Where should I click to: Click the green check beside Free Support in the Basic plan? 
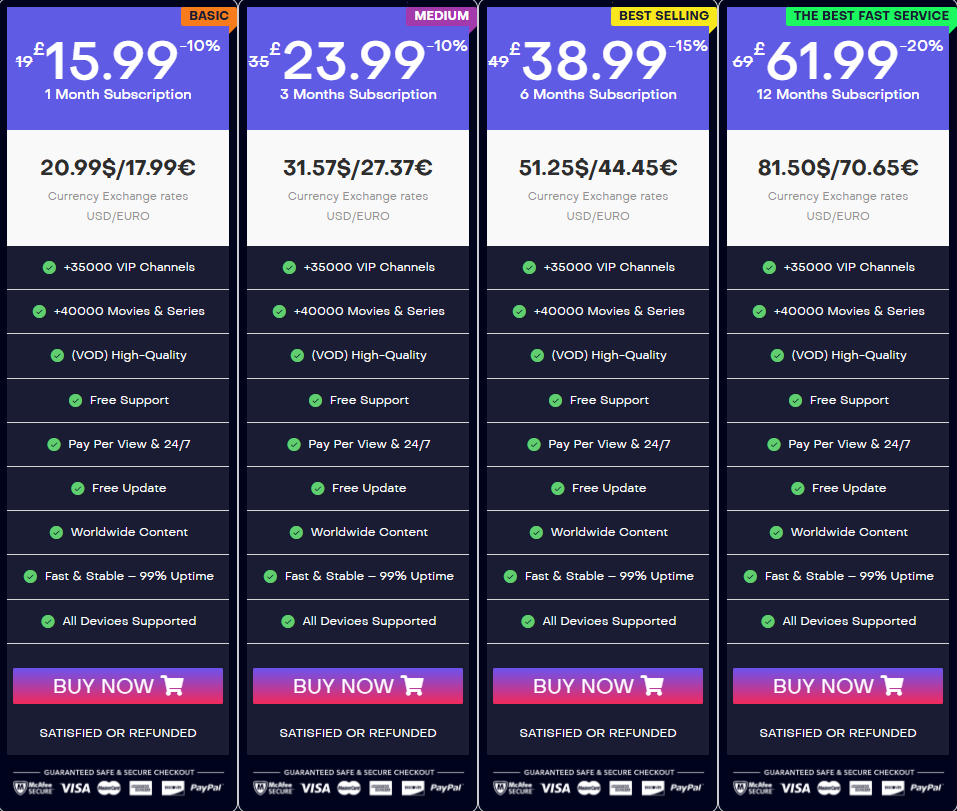pyautogui.click(x=75, y=400)
